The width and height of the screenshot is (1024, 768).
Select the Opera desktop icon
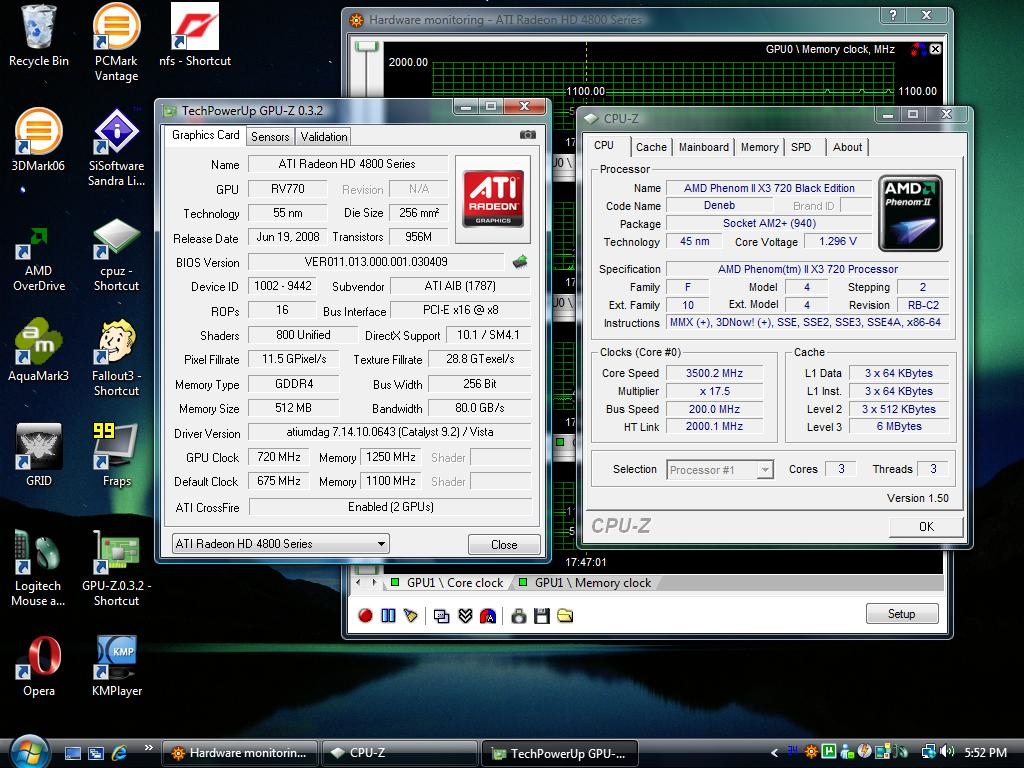coord(39,666)
